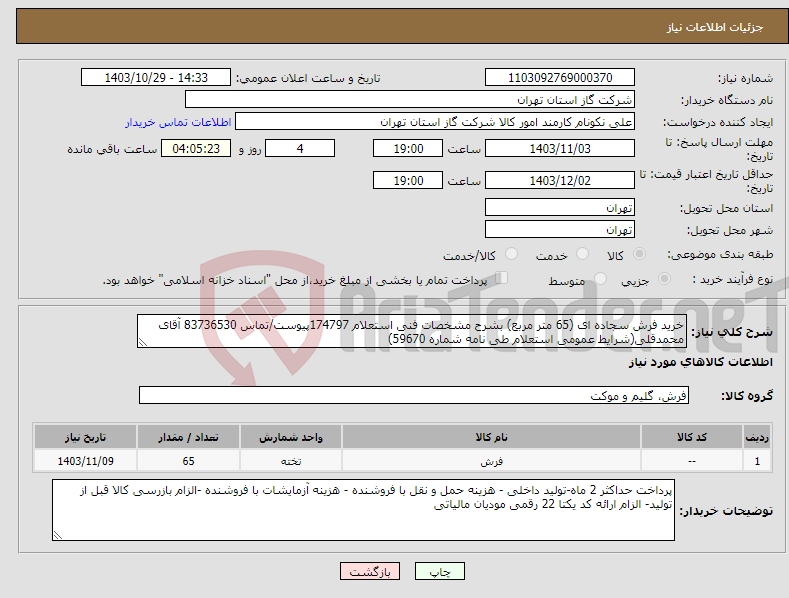This screenshot has width=789, height=598.
Task: Click the price validity date 1403/12/02 field
Action: point(560,180)
